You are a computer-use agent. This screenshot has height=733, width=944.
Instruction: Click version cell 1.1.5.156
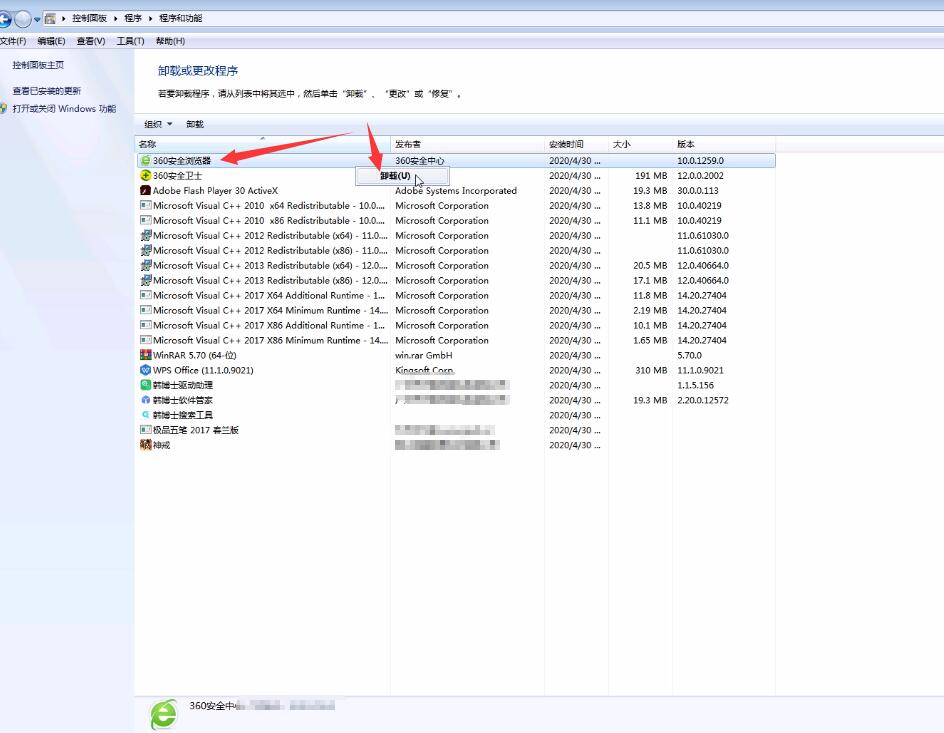click(695, 385)
